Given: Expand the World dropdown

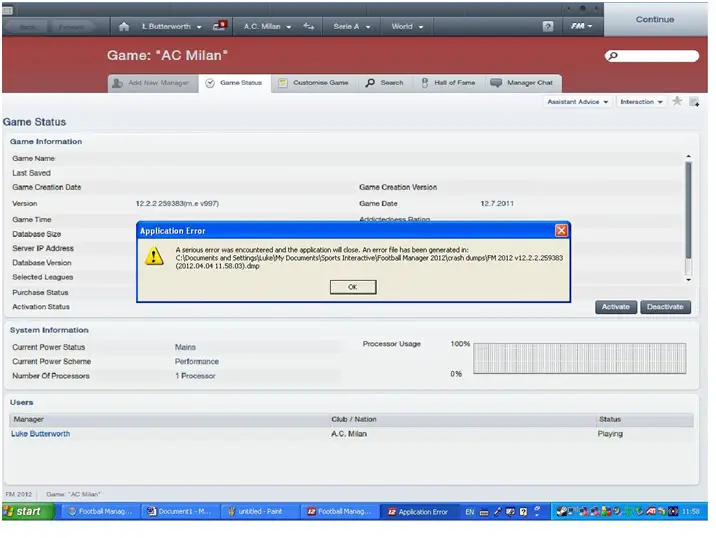Looking at the screenshot, I should 407,26.
